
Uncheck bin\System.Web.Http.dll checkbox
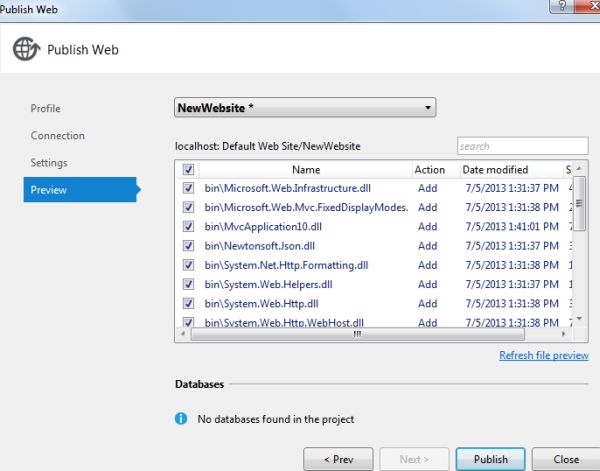pos(188,303)
